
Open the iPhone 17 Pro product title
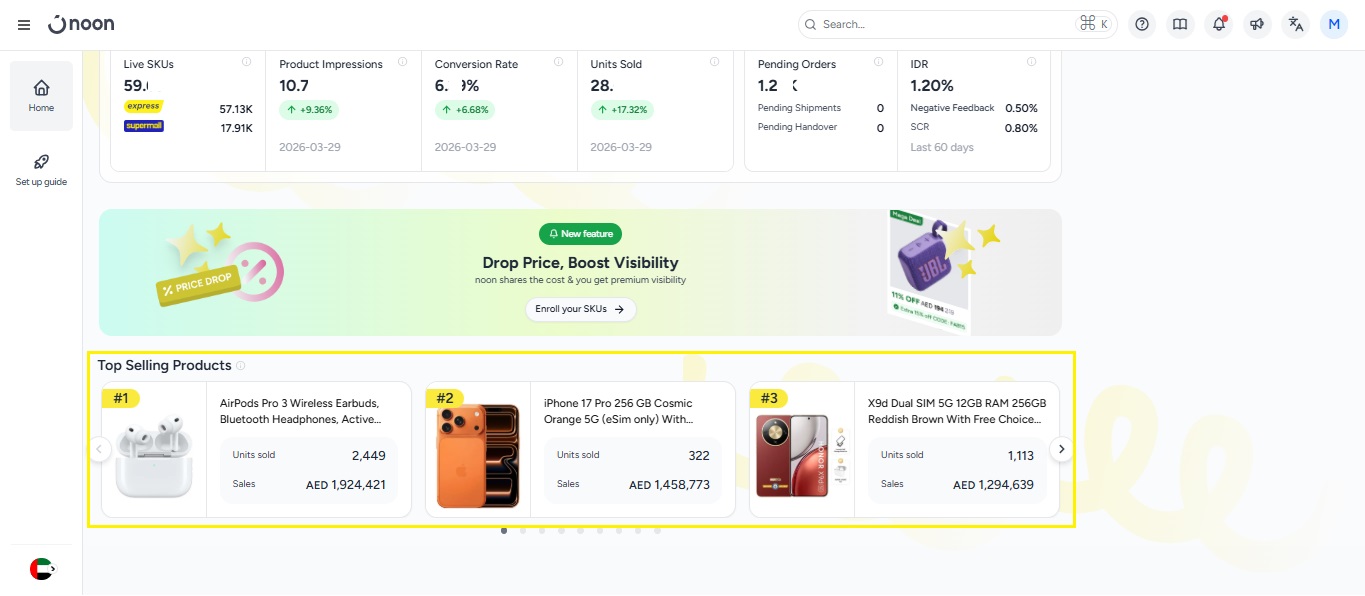pyautogui.click(x=619, y=411)
